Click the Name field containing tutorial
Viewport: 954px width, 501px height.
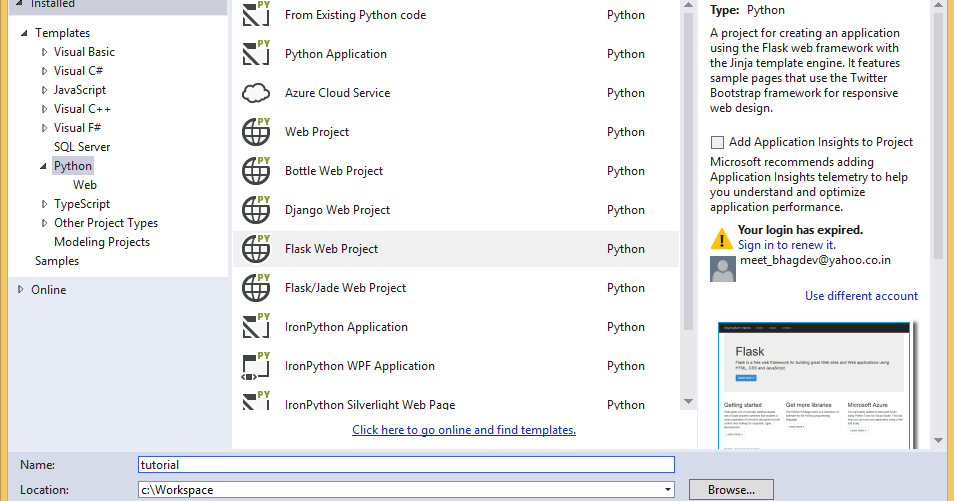coord(406,464)
